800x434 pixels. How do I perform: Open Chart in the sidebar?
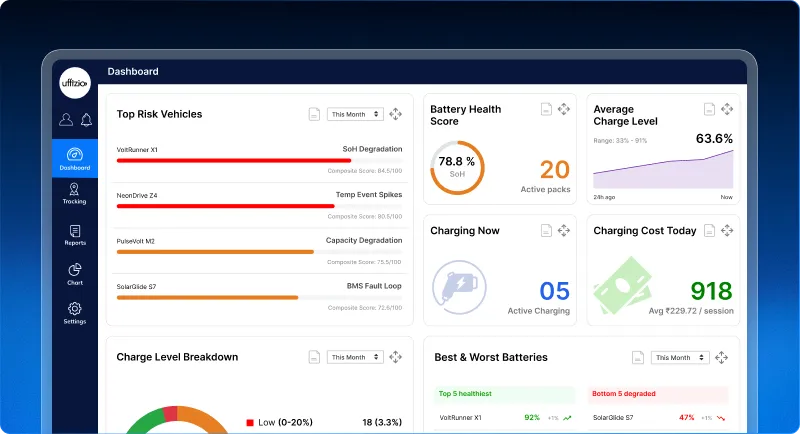pyautogui.click(x=74, y=274)
